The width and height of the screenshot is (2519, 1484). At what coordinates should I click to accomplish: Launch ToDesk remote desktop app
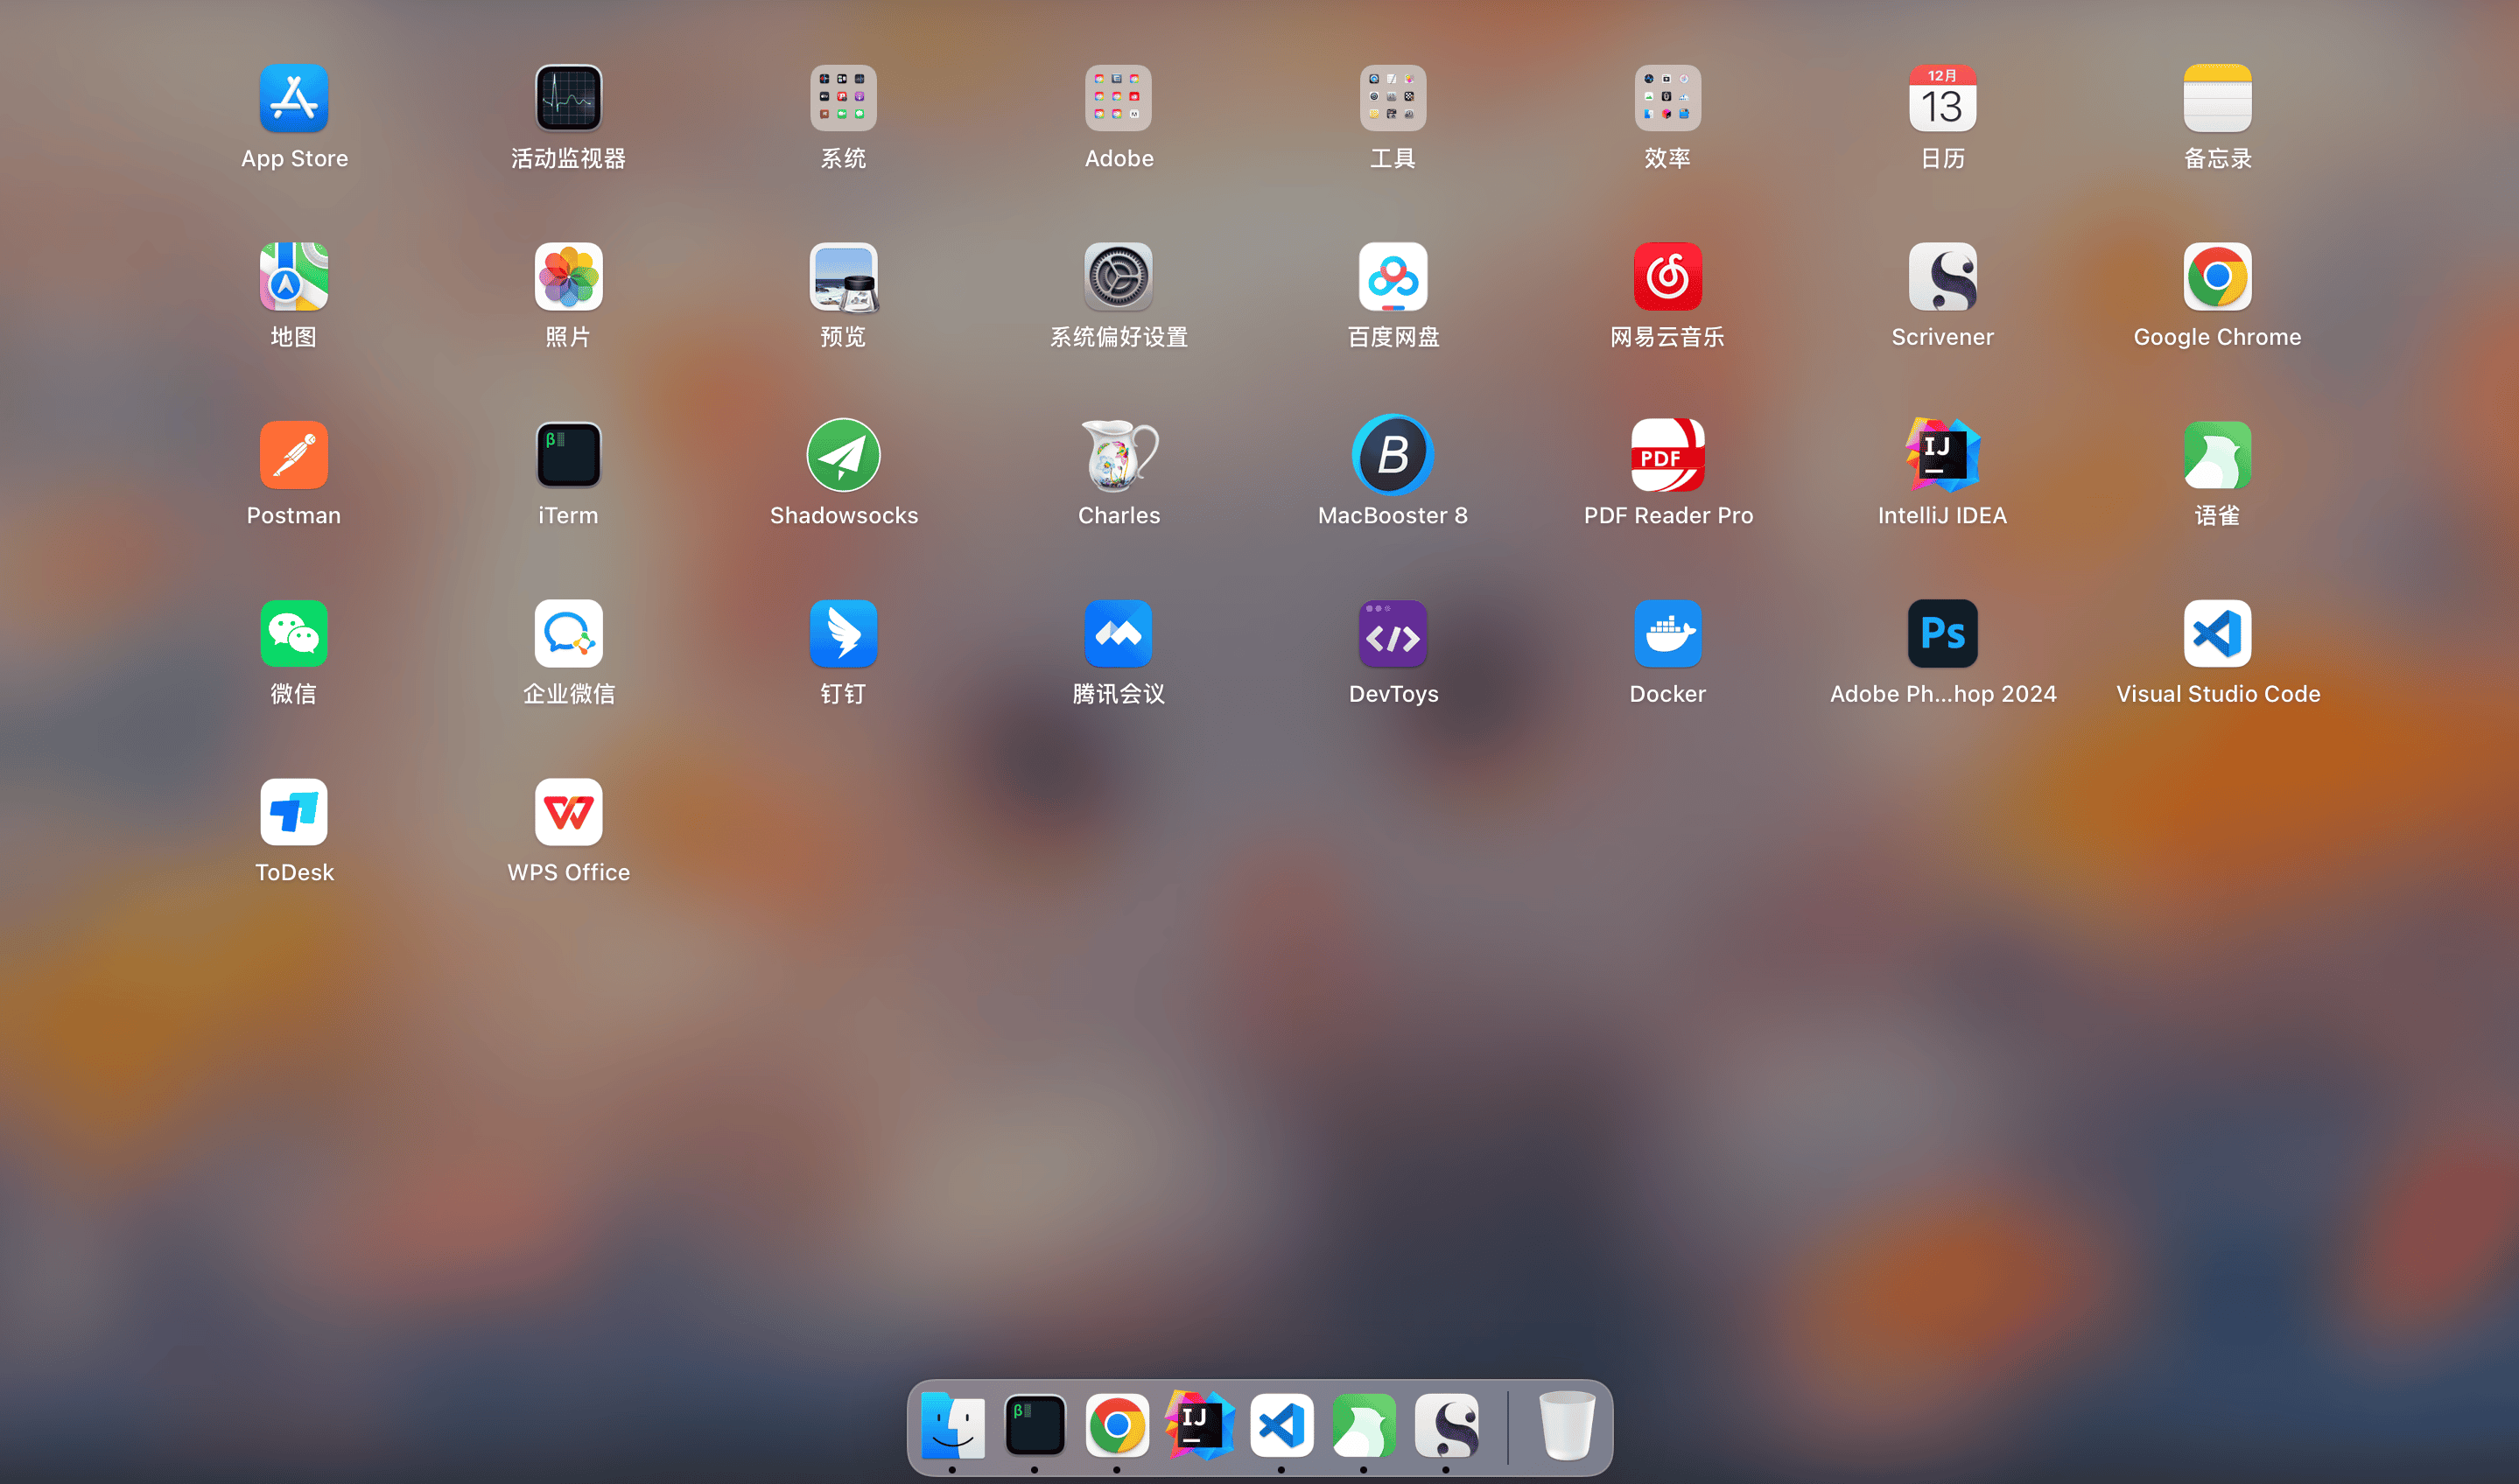[293, 812]
